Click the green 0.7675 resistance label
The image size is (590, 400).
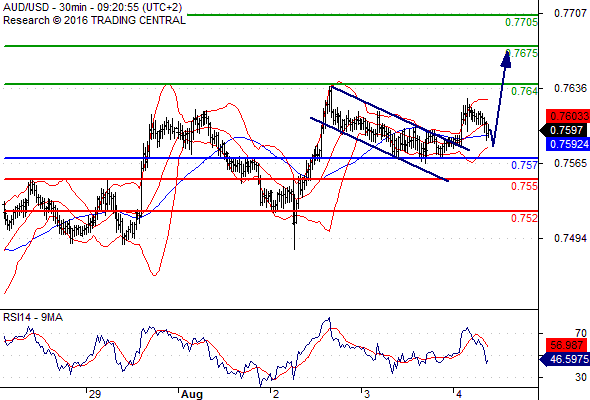522,53
